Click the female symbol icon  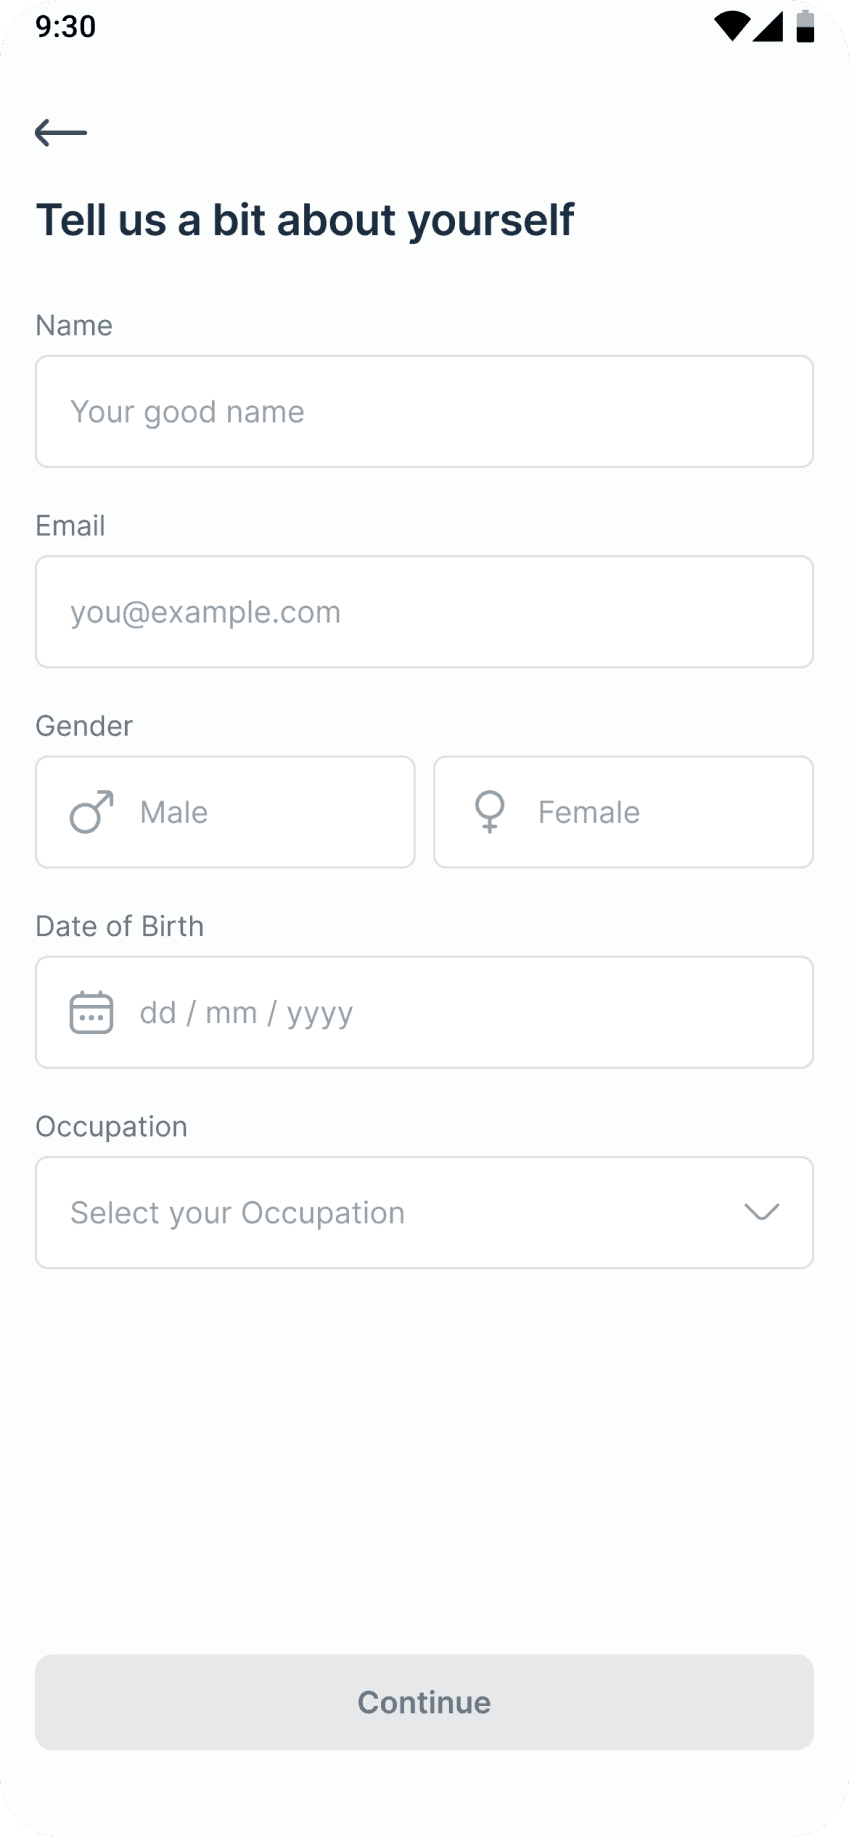point(490,812)
